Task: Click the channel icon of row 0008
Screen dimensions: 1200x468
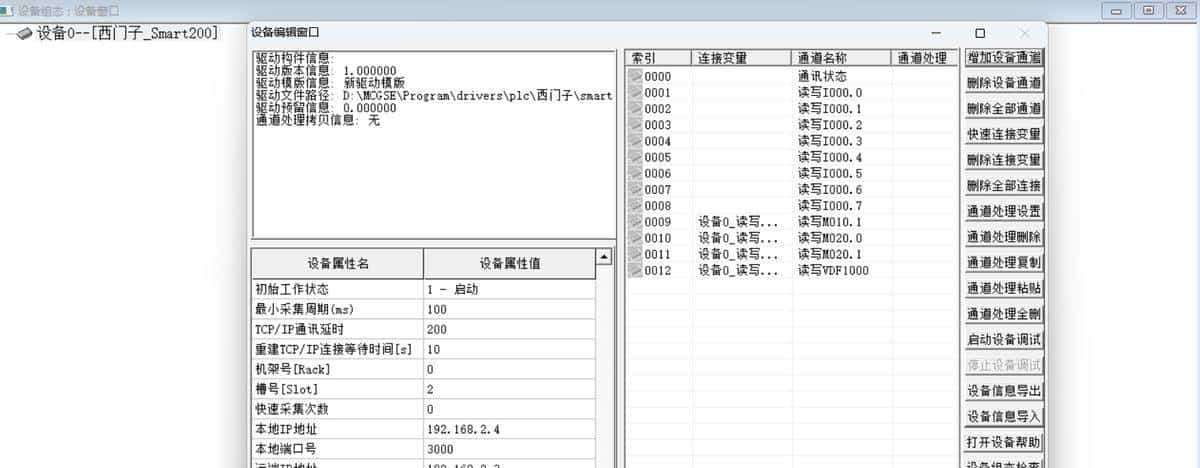Action: 634,205
